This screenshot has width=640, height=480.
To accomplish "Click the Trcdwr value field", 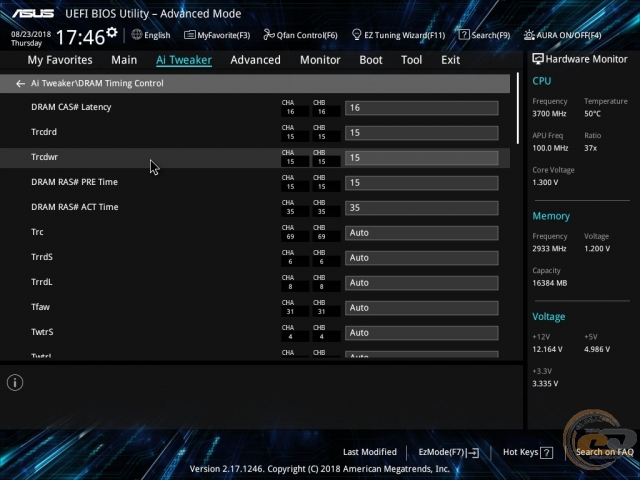I will pos(422,158).
